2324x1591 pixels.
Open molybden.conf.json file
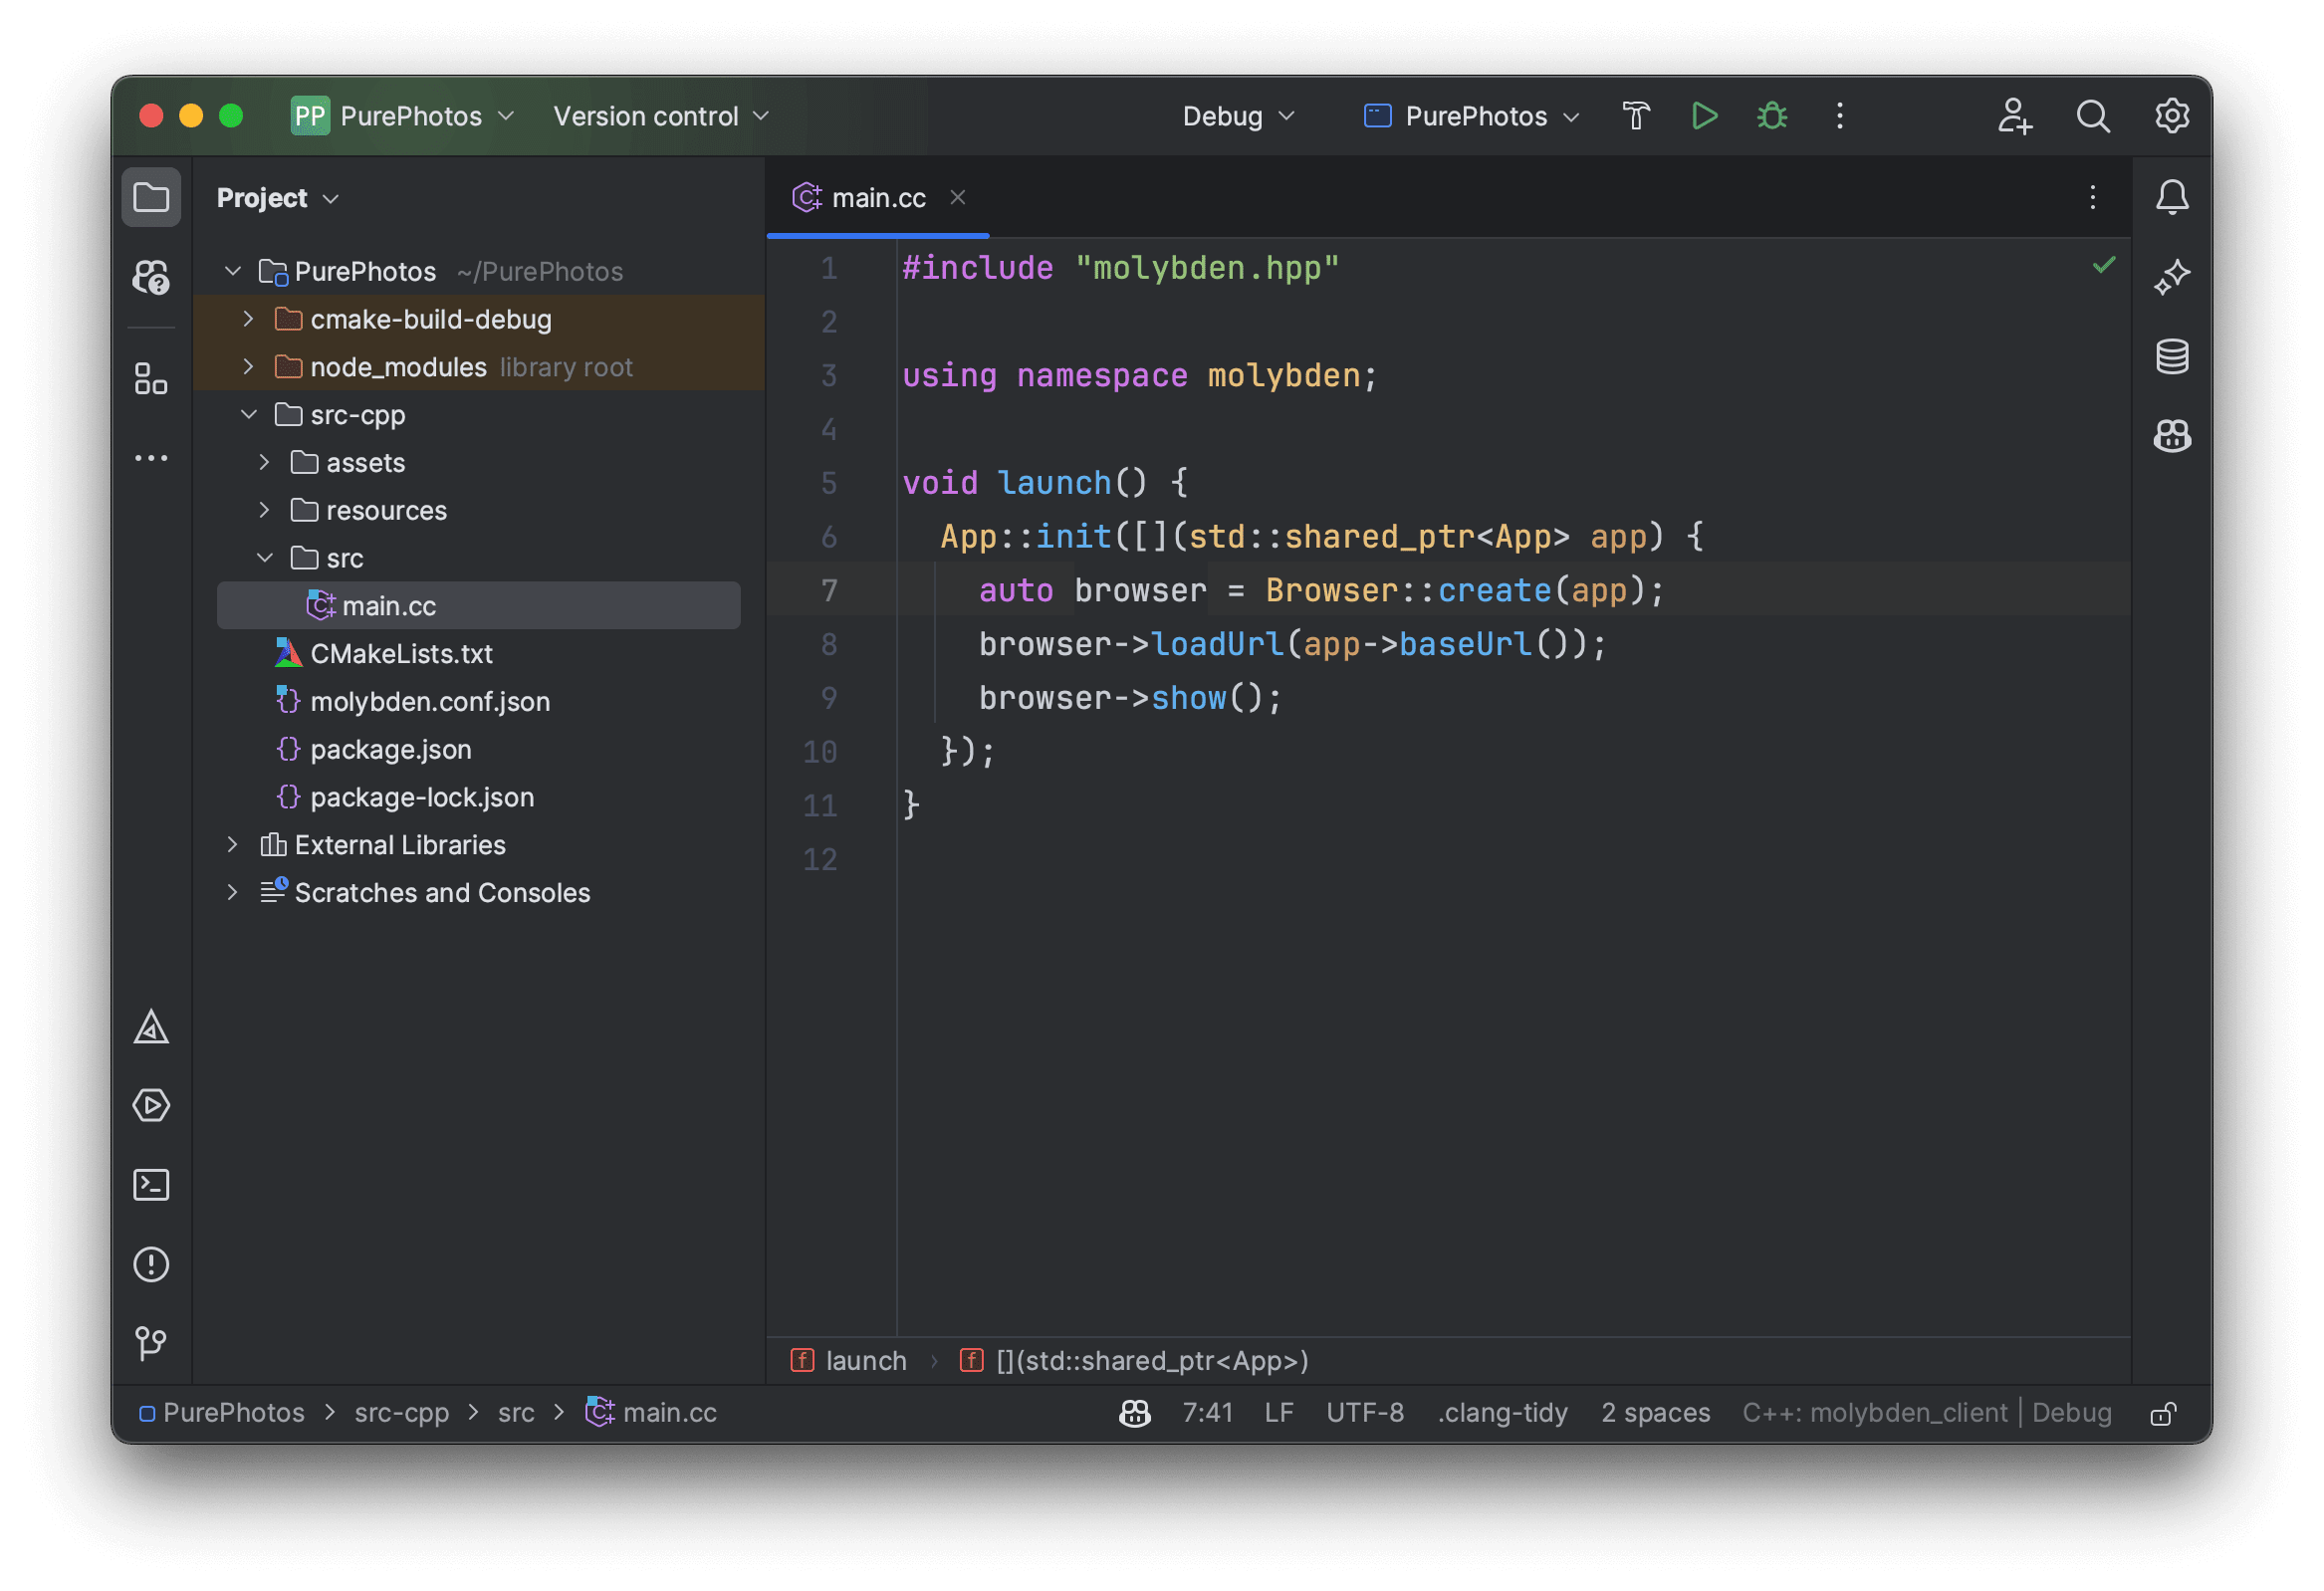tap(429, 699)
